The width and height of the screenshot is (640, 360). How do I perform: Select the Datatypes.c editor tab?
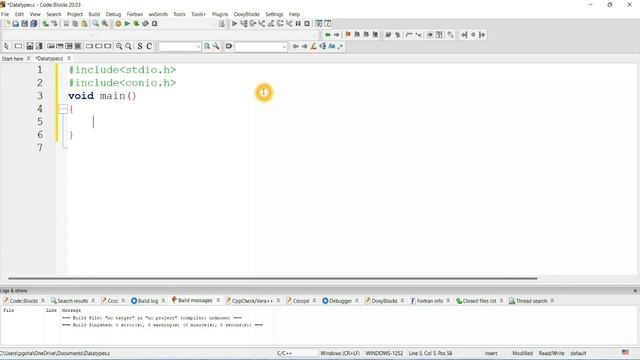(x=49, y=59)
